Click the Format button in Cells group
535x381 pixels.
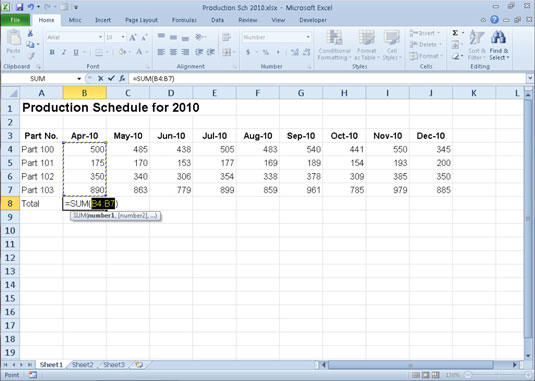coord(426,56)
